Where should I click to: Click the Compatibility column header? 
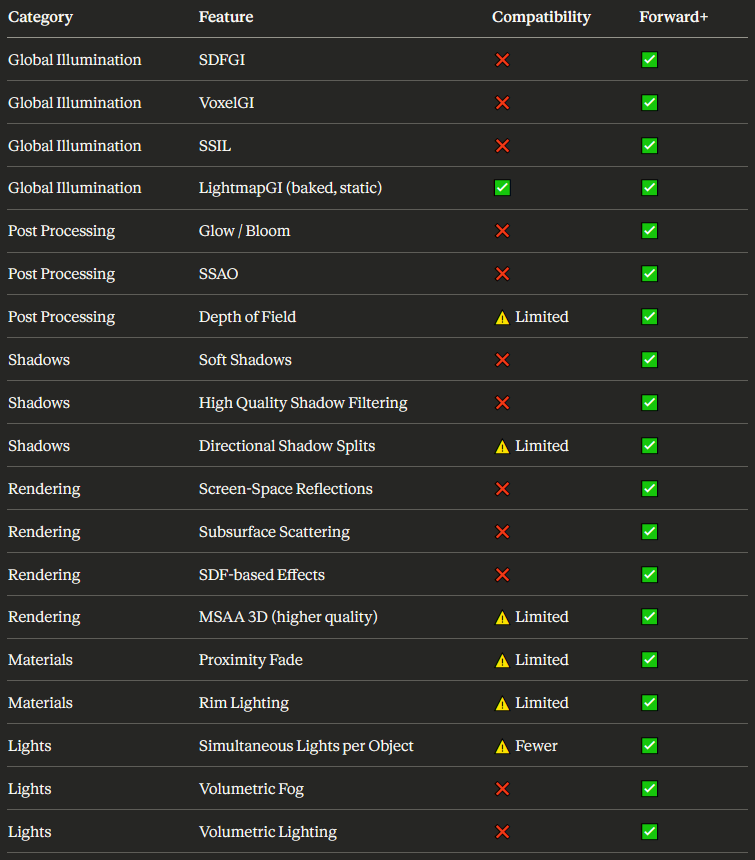tap(541, 17)
